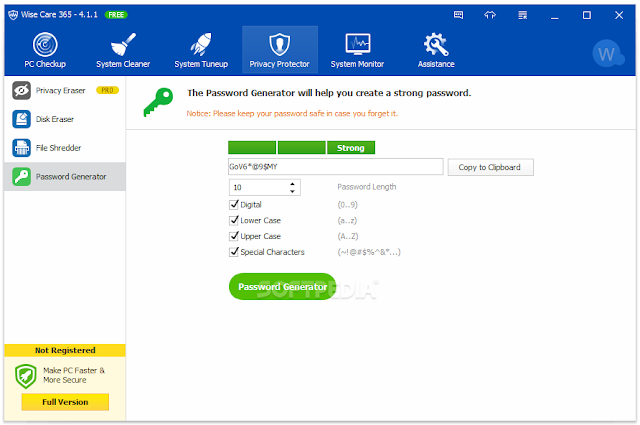The image size is (640, 425).
Task: Open PC Checkup radar icon
Action: (x=45, y=44)
